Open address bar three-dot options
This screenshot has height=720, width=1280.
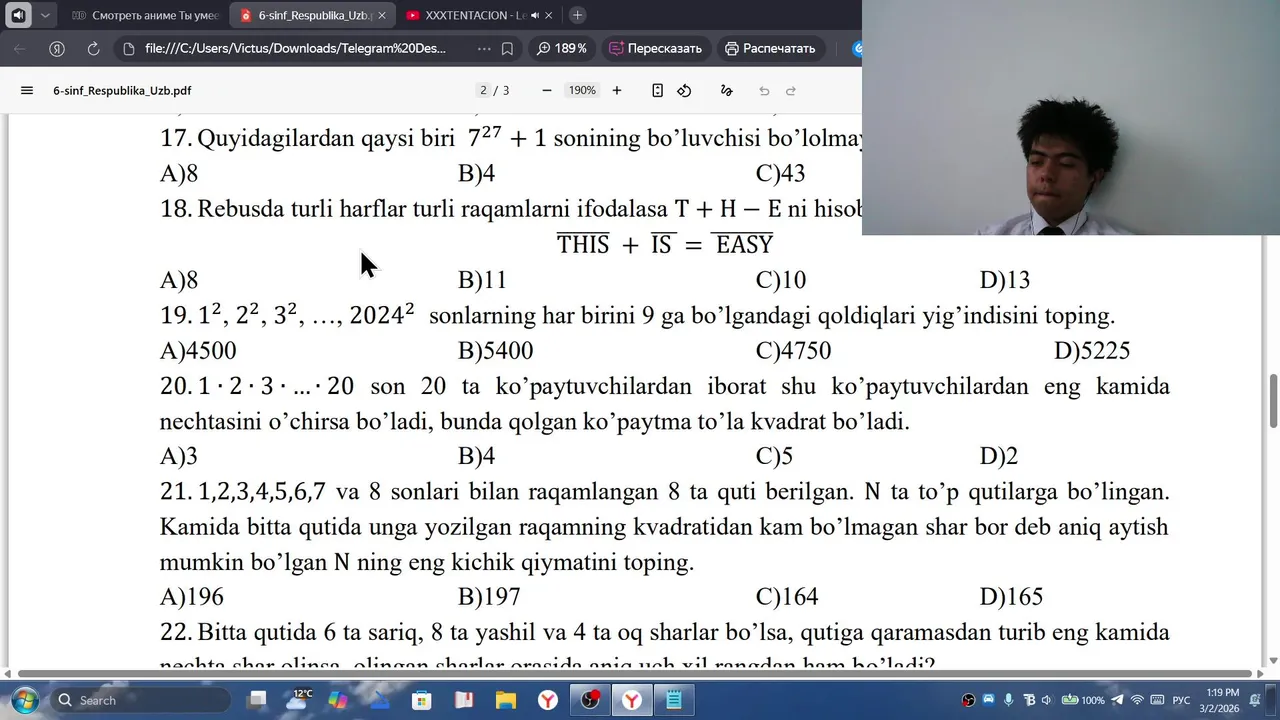(x=484, y=48)
